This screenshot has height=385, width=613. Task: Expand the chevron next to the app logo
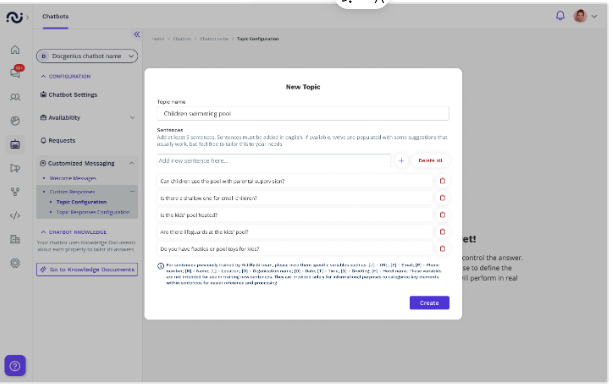[27, 17]
